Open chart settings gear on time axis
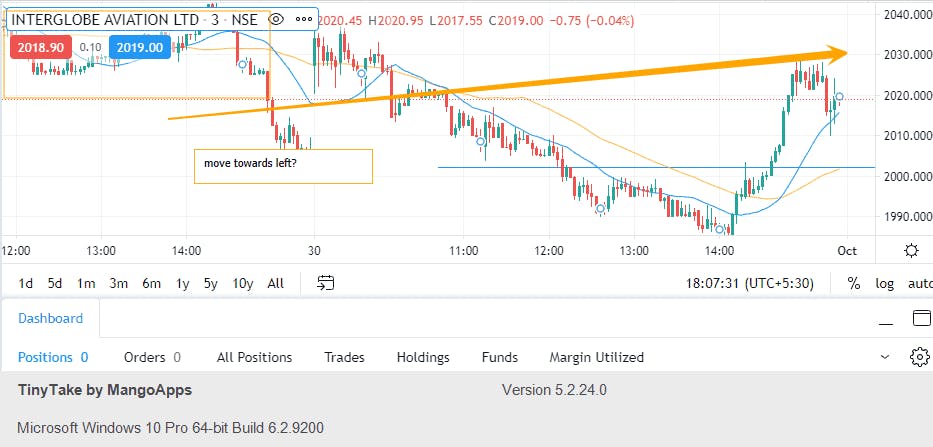The image size is (933, 447). [x=911, y=251]
